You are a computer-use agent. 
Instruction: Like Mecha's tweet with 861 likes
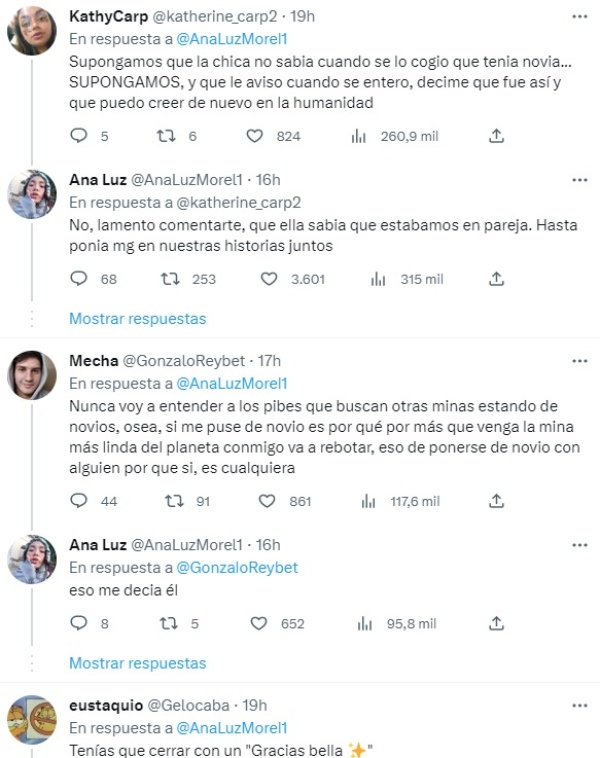point(269,501)
